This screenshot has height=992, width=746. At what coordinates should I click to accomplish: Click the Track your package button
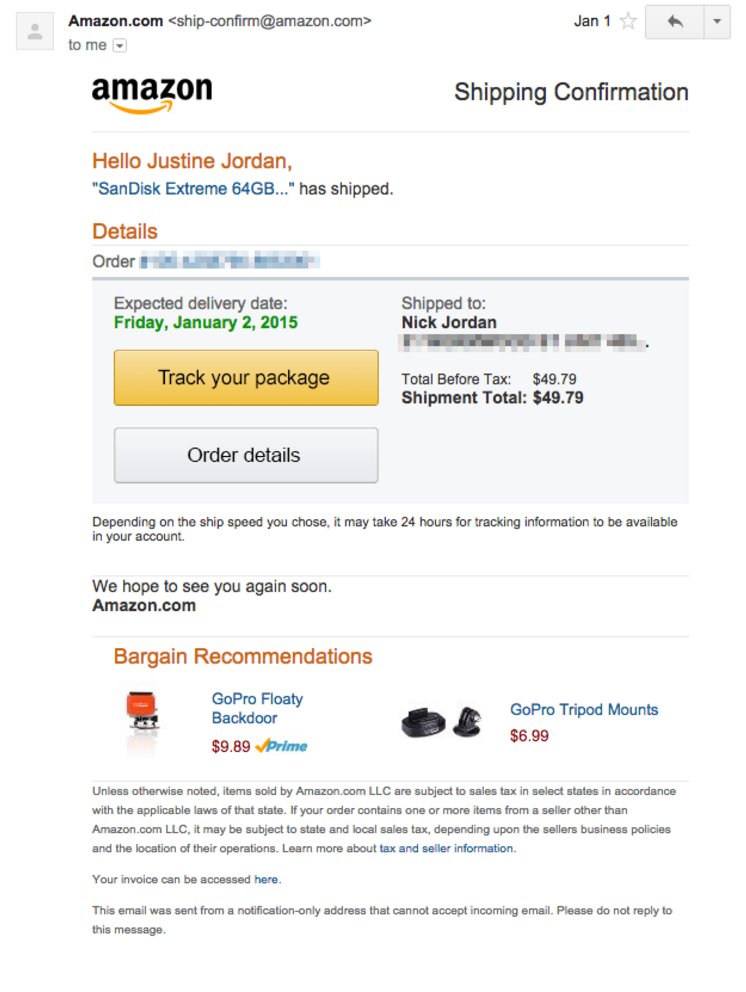[245, 378]
